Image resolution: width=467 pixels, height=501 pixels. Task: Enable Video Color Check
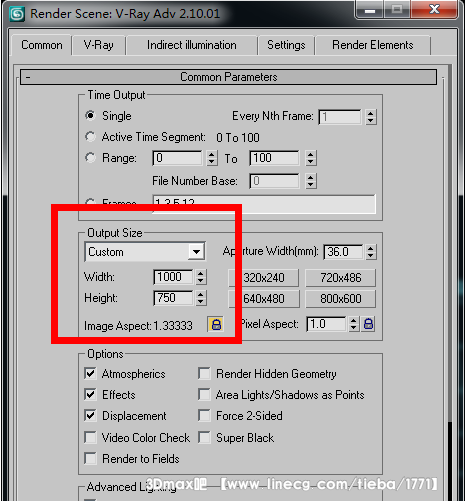click(90, 437)
